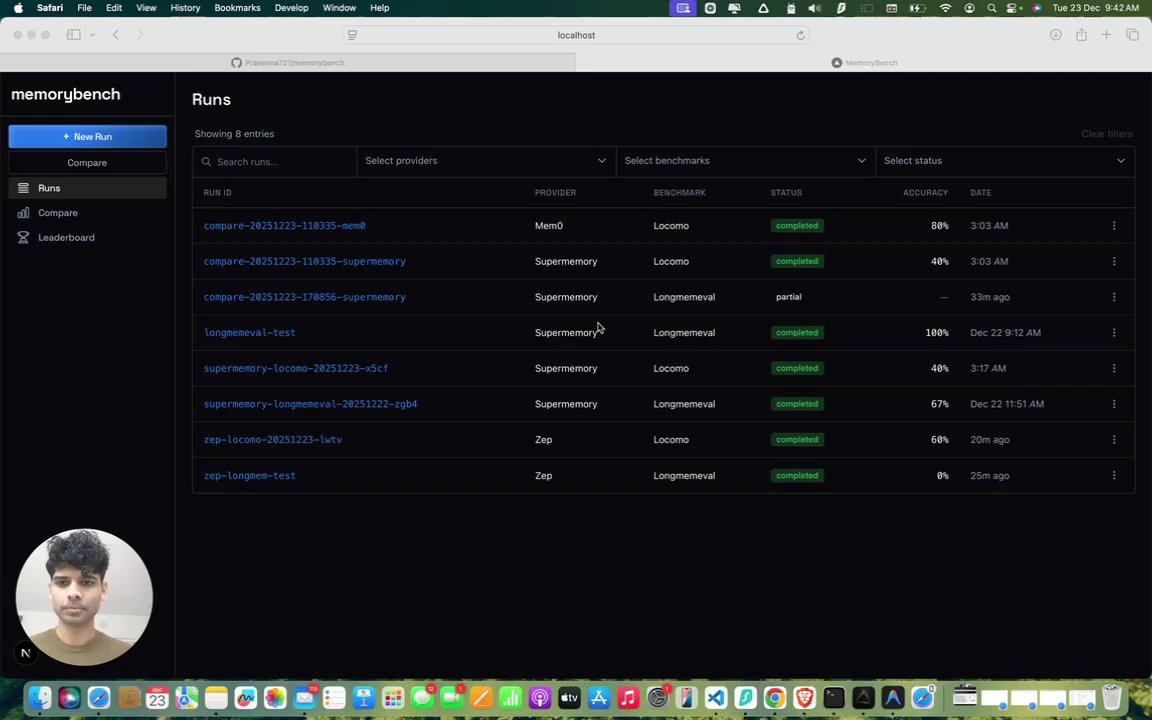Open run supermemory-longmemeval-20251222-zgb4
The image size is (1152, 720).
pos(310,404)
